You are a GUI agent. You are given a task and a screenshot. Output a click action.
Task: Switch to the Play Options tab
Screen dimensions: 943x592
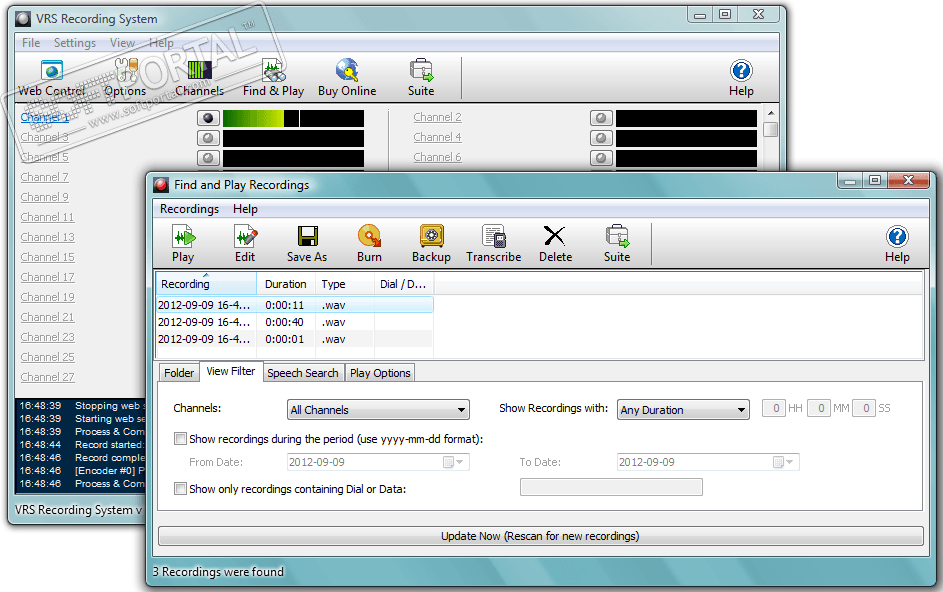380,373
